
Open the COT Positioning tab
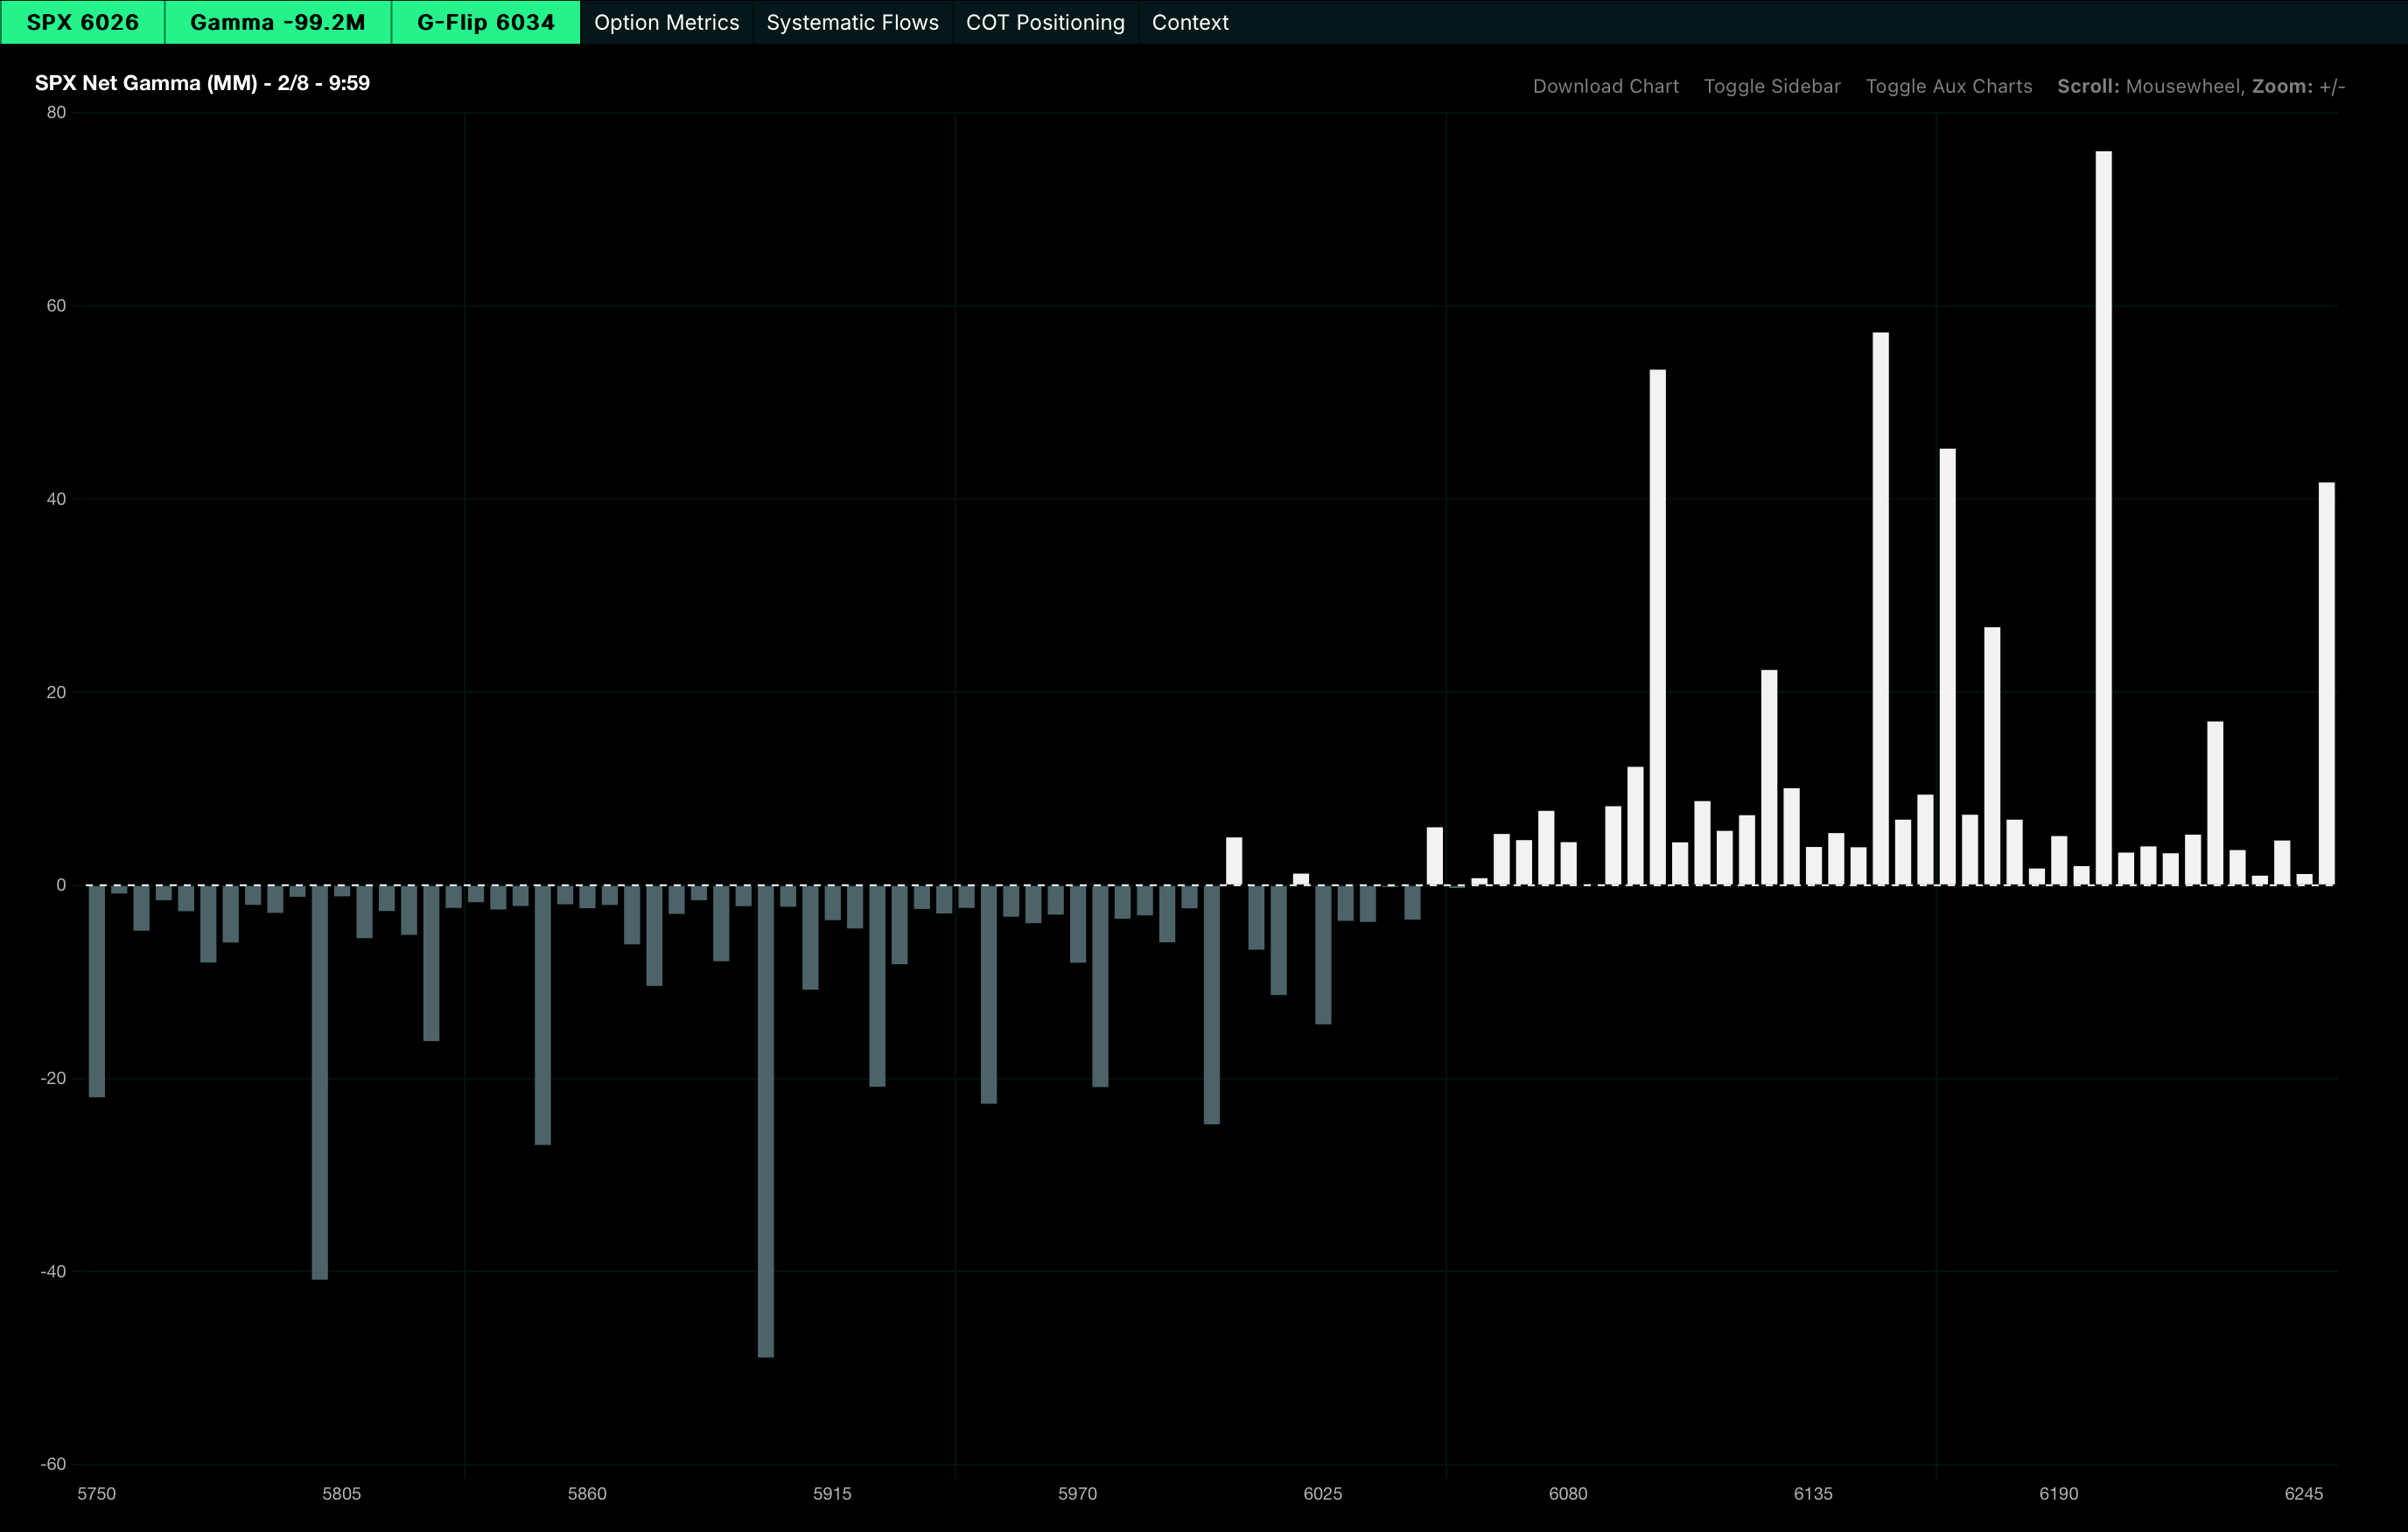click(x=1045, y=22)
